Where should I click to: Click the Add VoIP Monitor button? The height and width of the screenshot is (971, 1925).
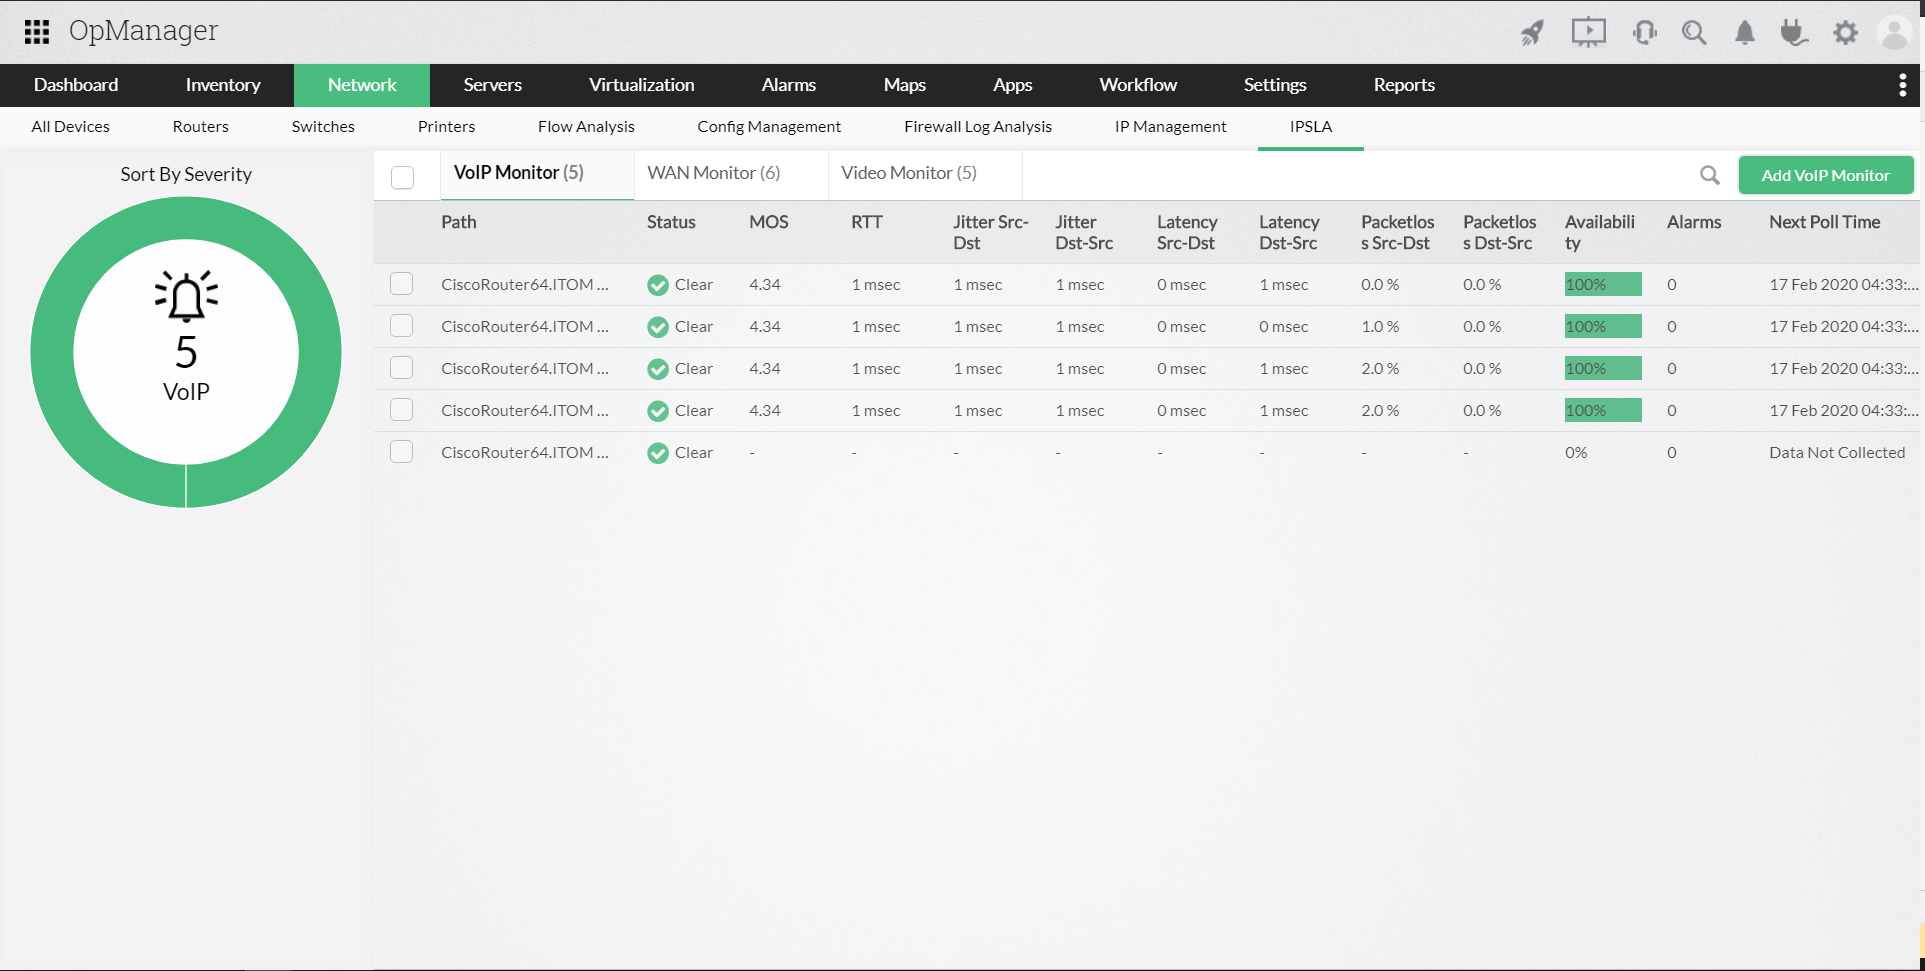tap(1826, 175)
